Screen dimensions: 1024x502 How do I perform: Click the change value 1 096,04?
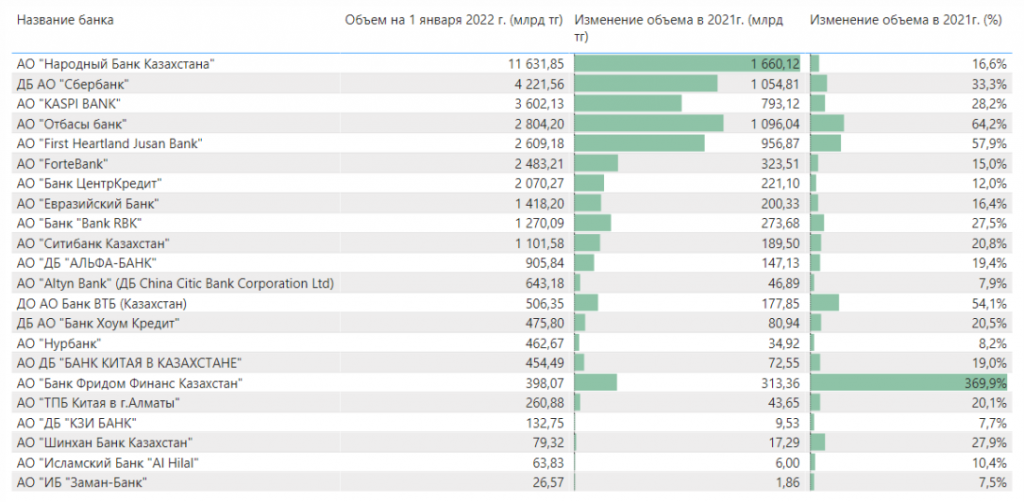[775, 124]
